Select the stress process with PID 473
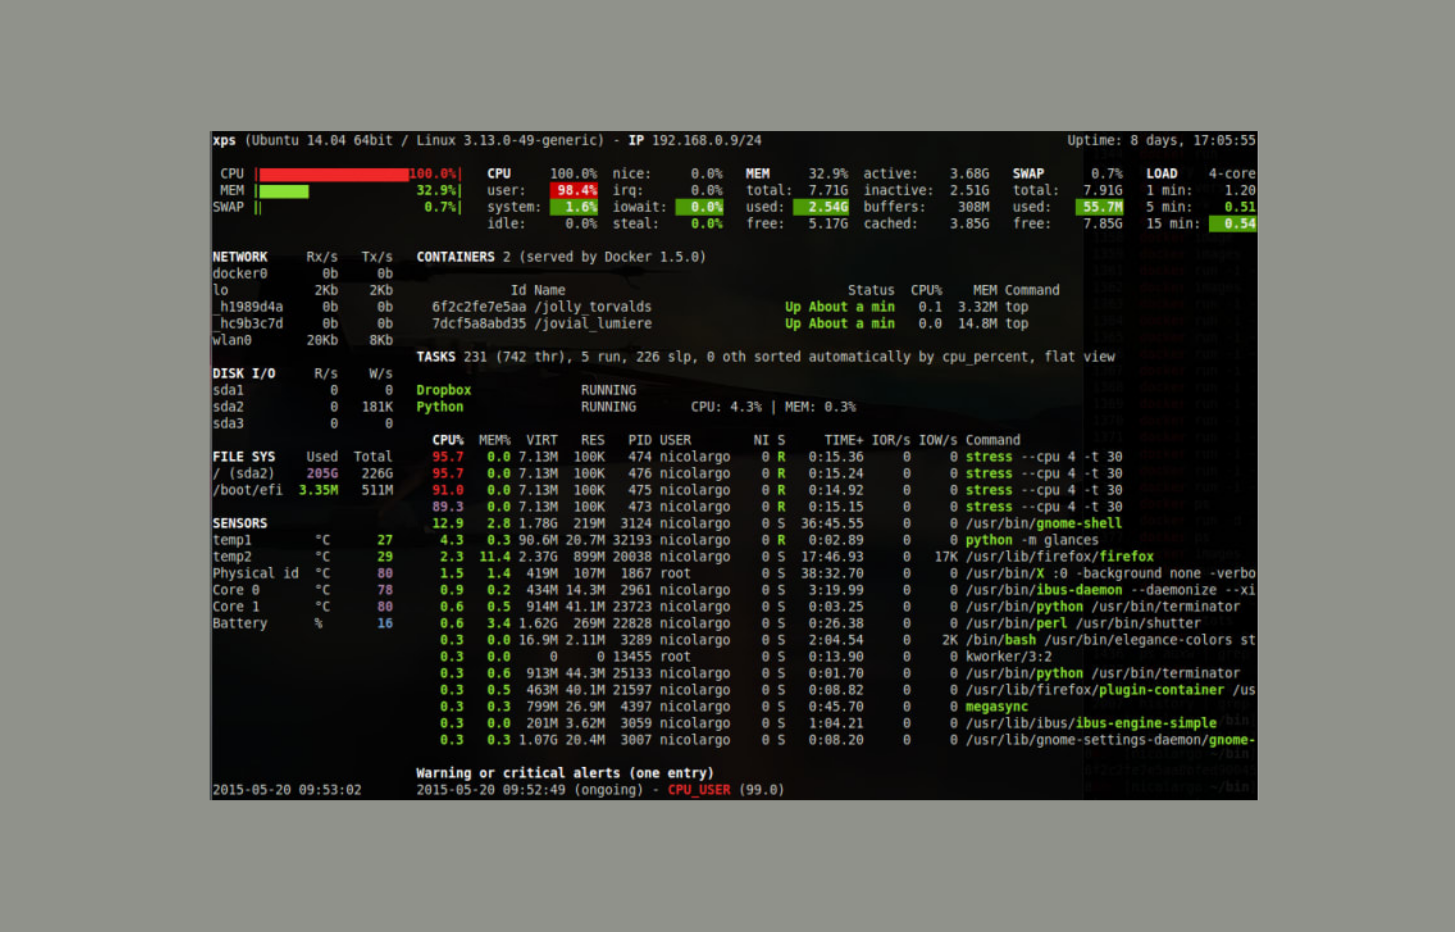Screen dimensions: 1455x932 coord(777,507)
